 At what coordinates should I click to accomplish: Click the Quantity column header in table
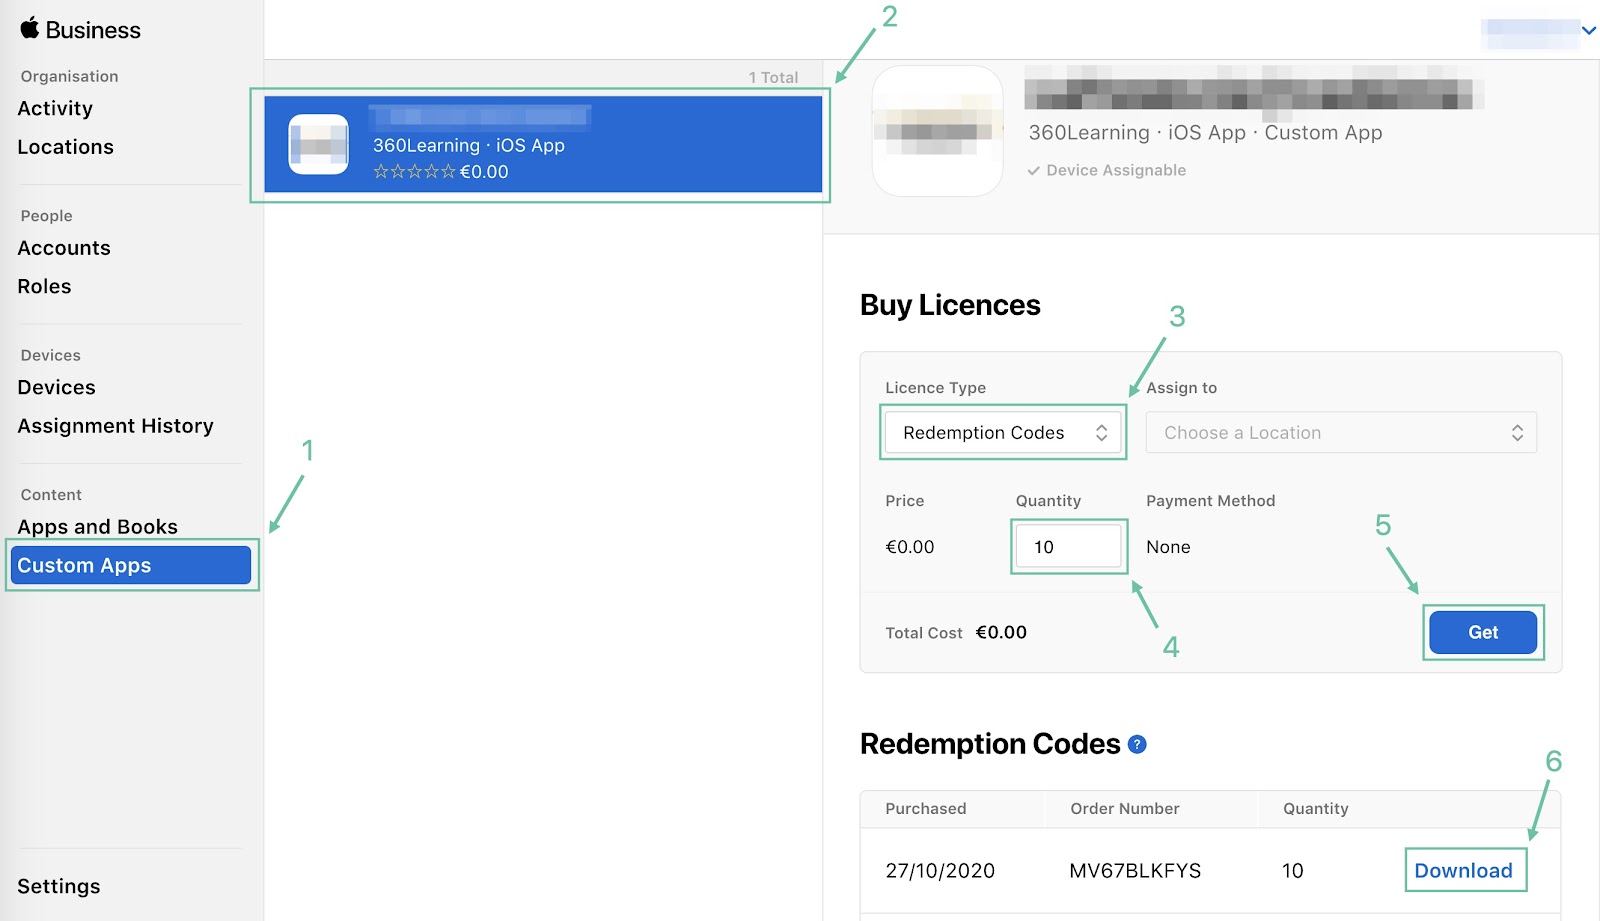pos(1316,809)
